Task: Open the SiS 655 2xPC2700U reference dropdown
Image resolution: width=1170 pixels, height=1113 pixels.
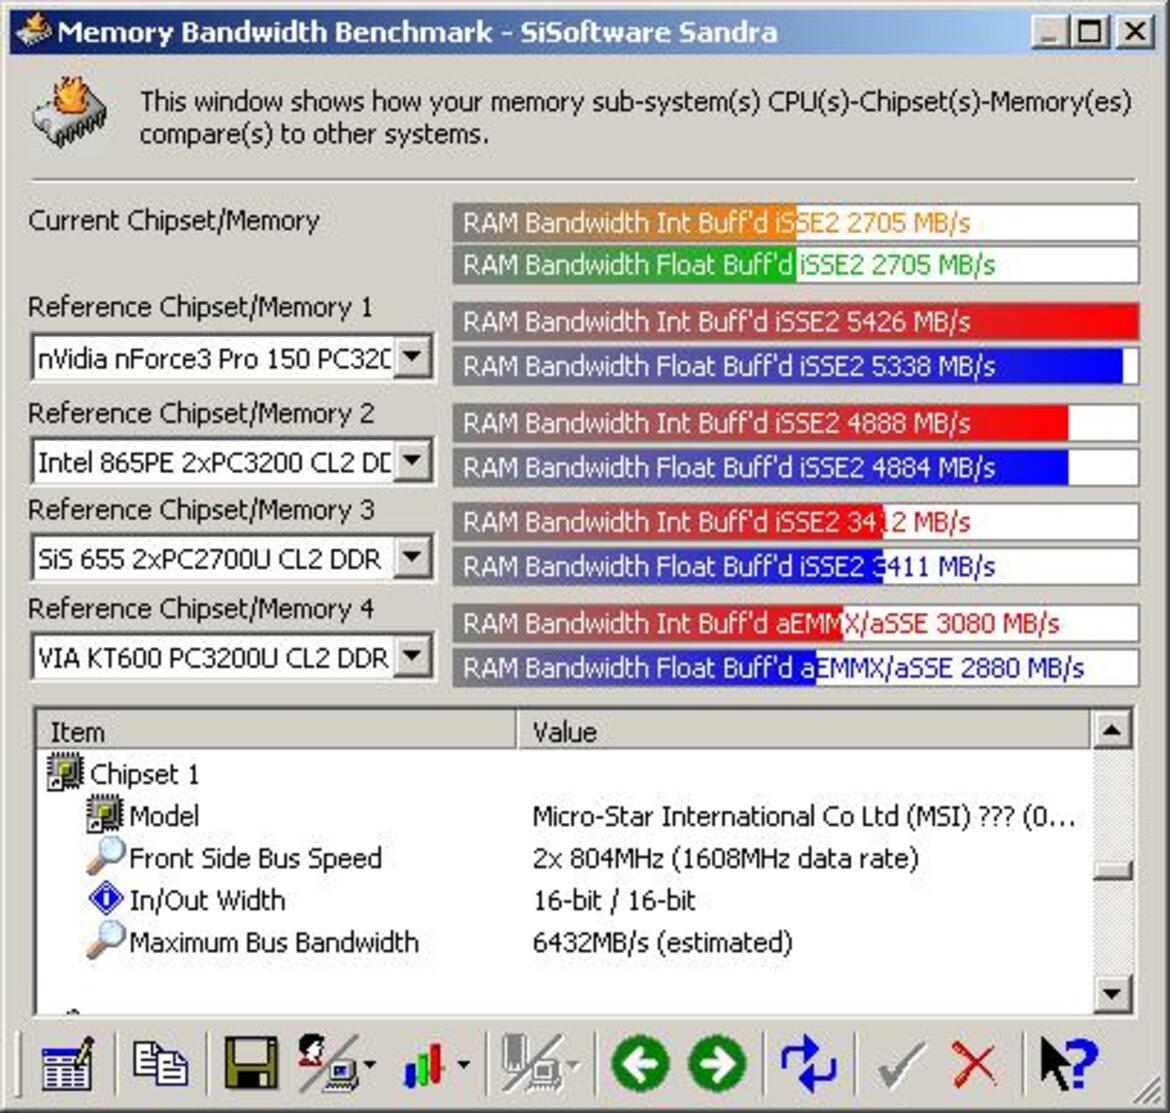Action: [412, 557]
